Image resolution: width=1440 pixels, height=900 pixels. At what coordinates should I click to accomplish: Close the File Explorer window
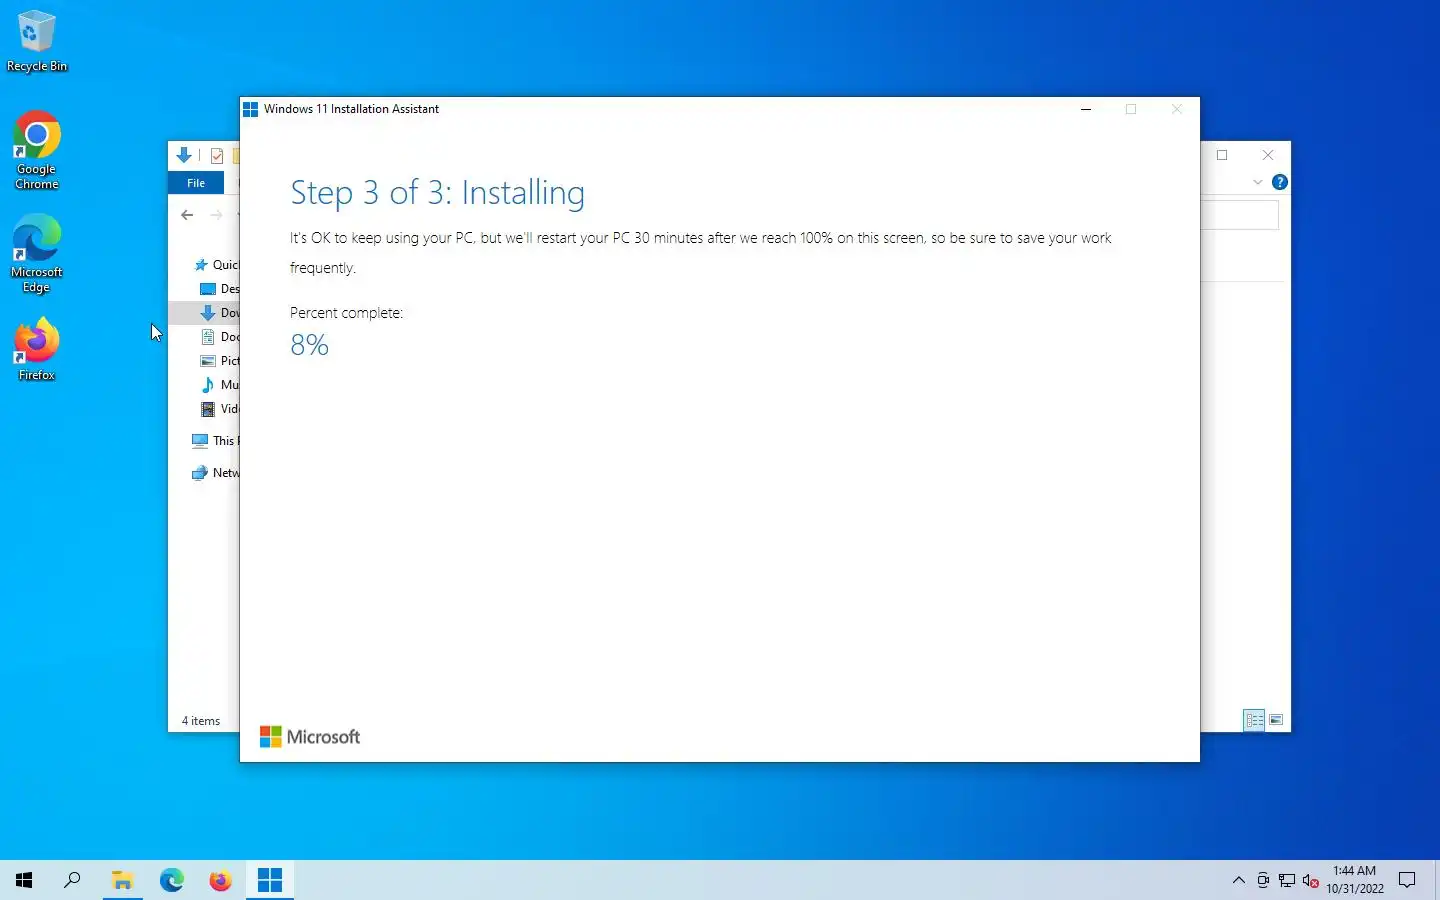(1268, 155)
